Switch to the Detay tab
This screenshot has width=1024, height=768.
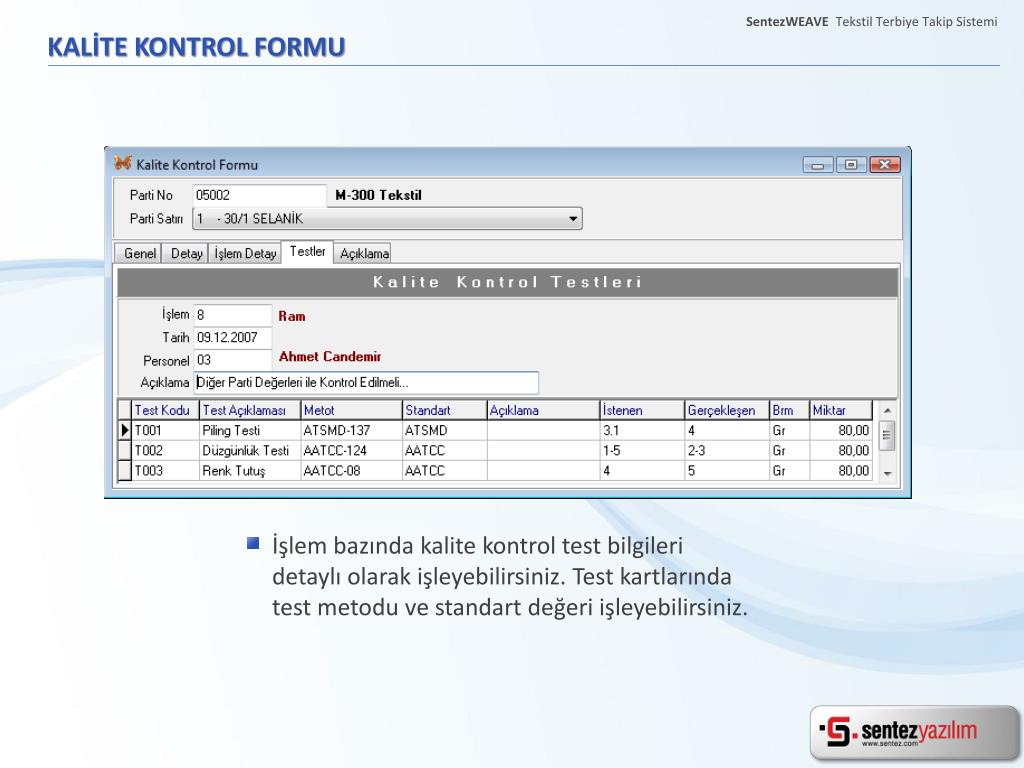186,253
